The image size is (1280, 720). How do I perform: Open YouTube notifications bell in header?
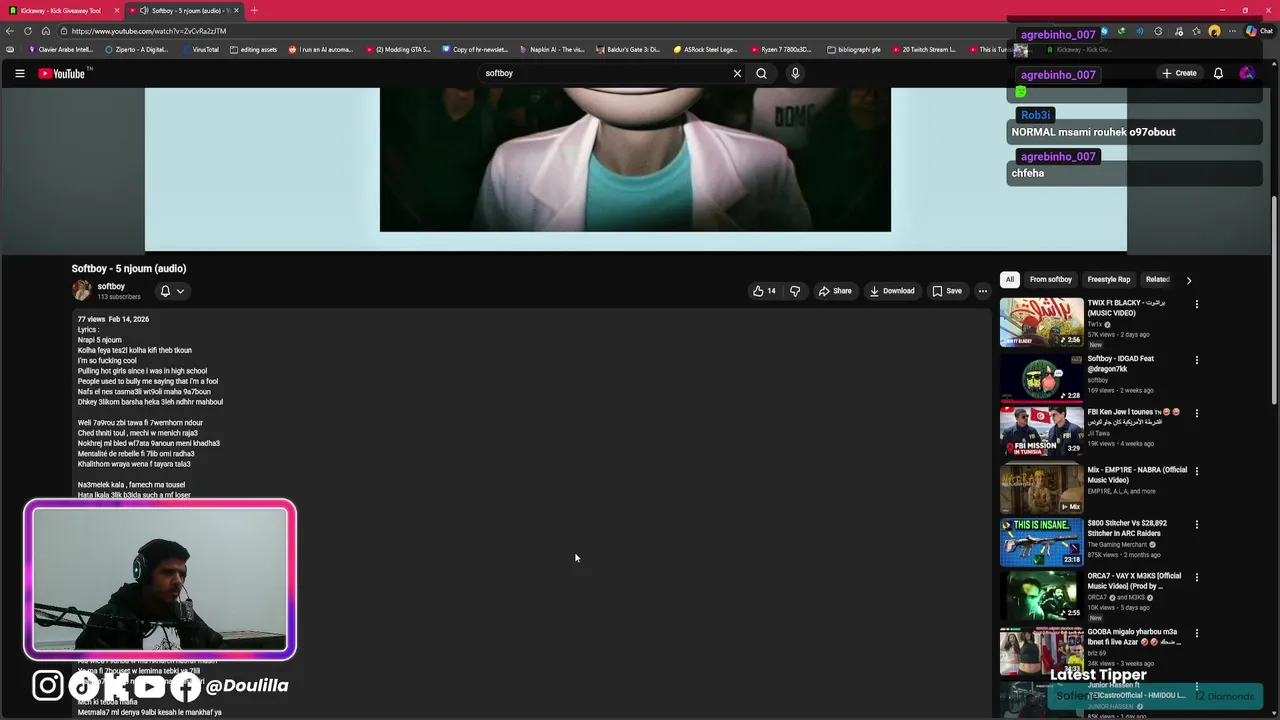1218,73
